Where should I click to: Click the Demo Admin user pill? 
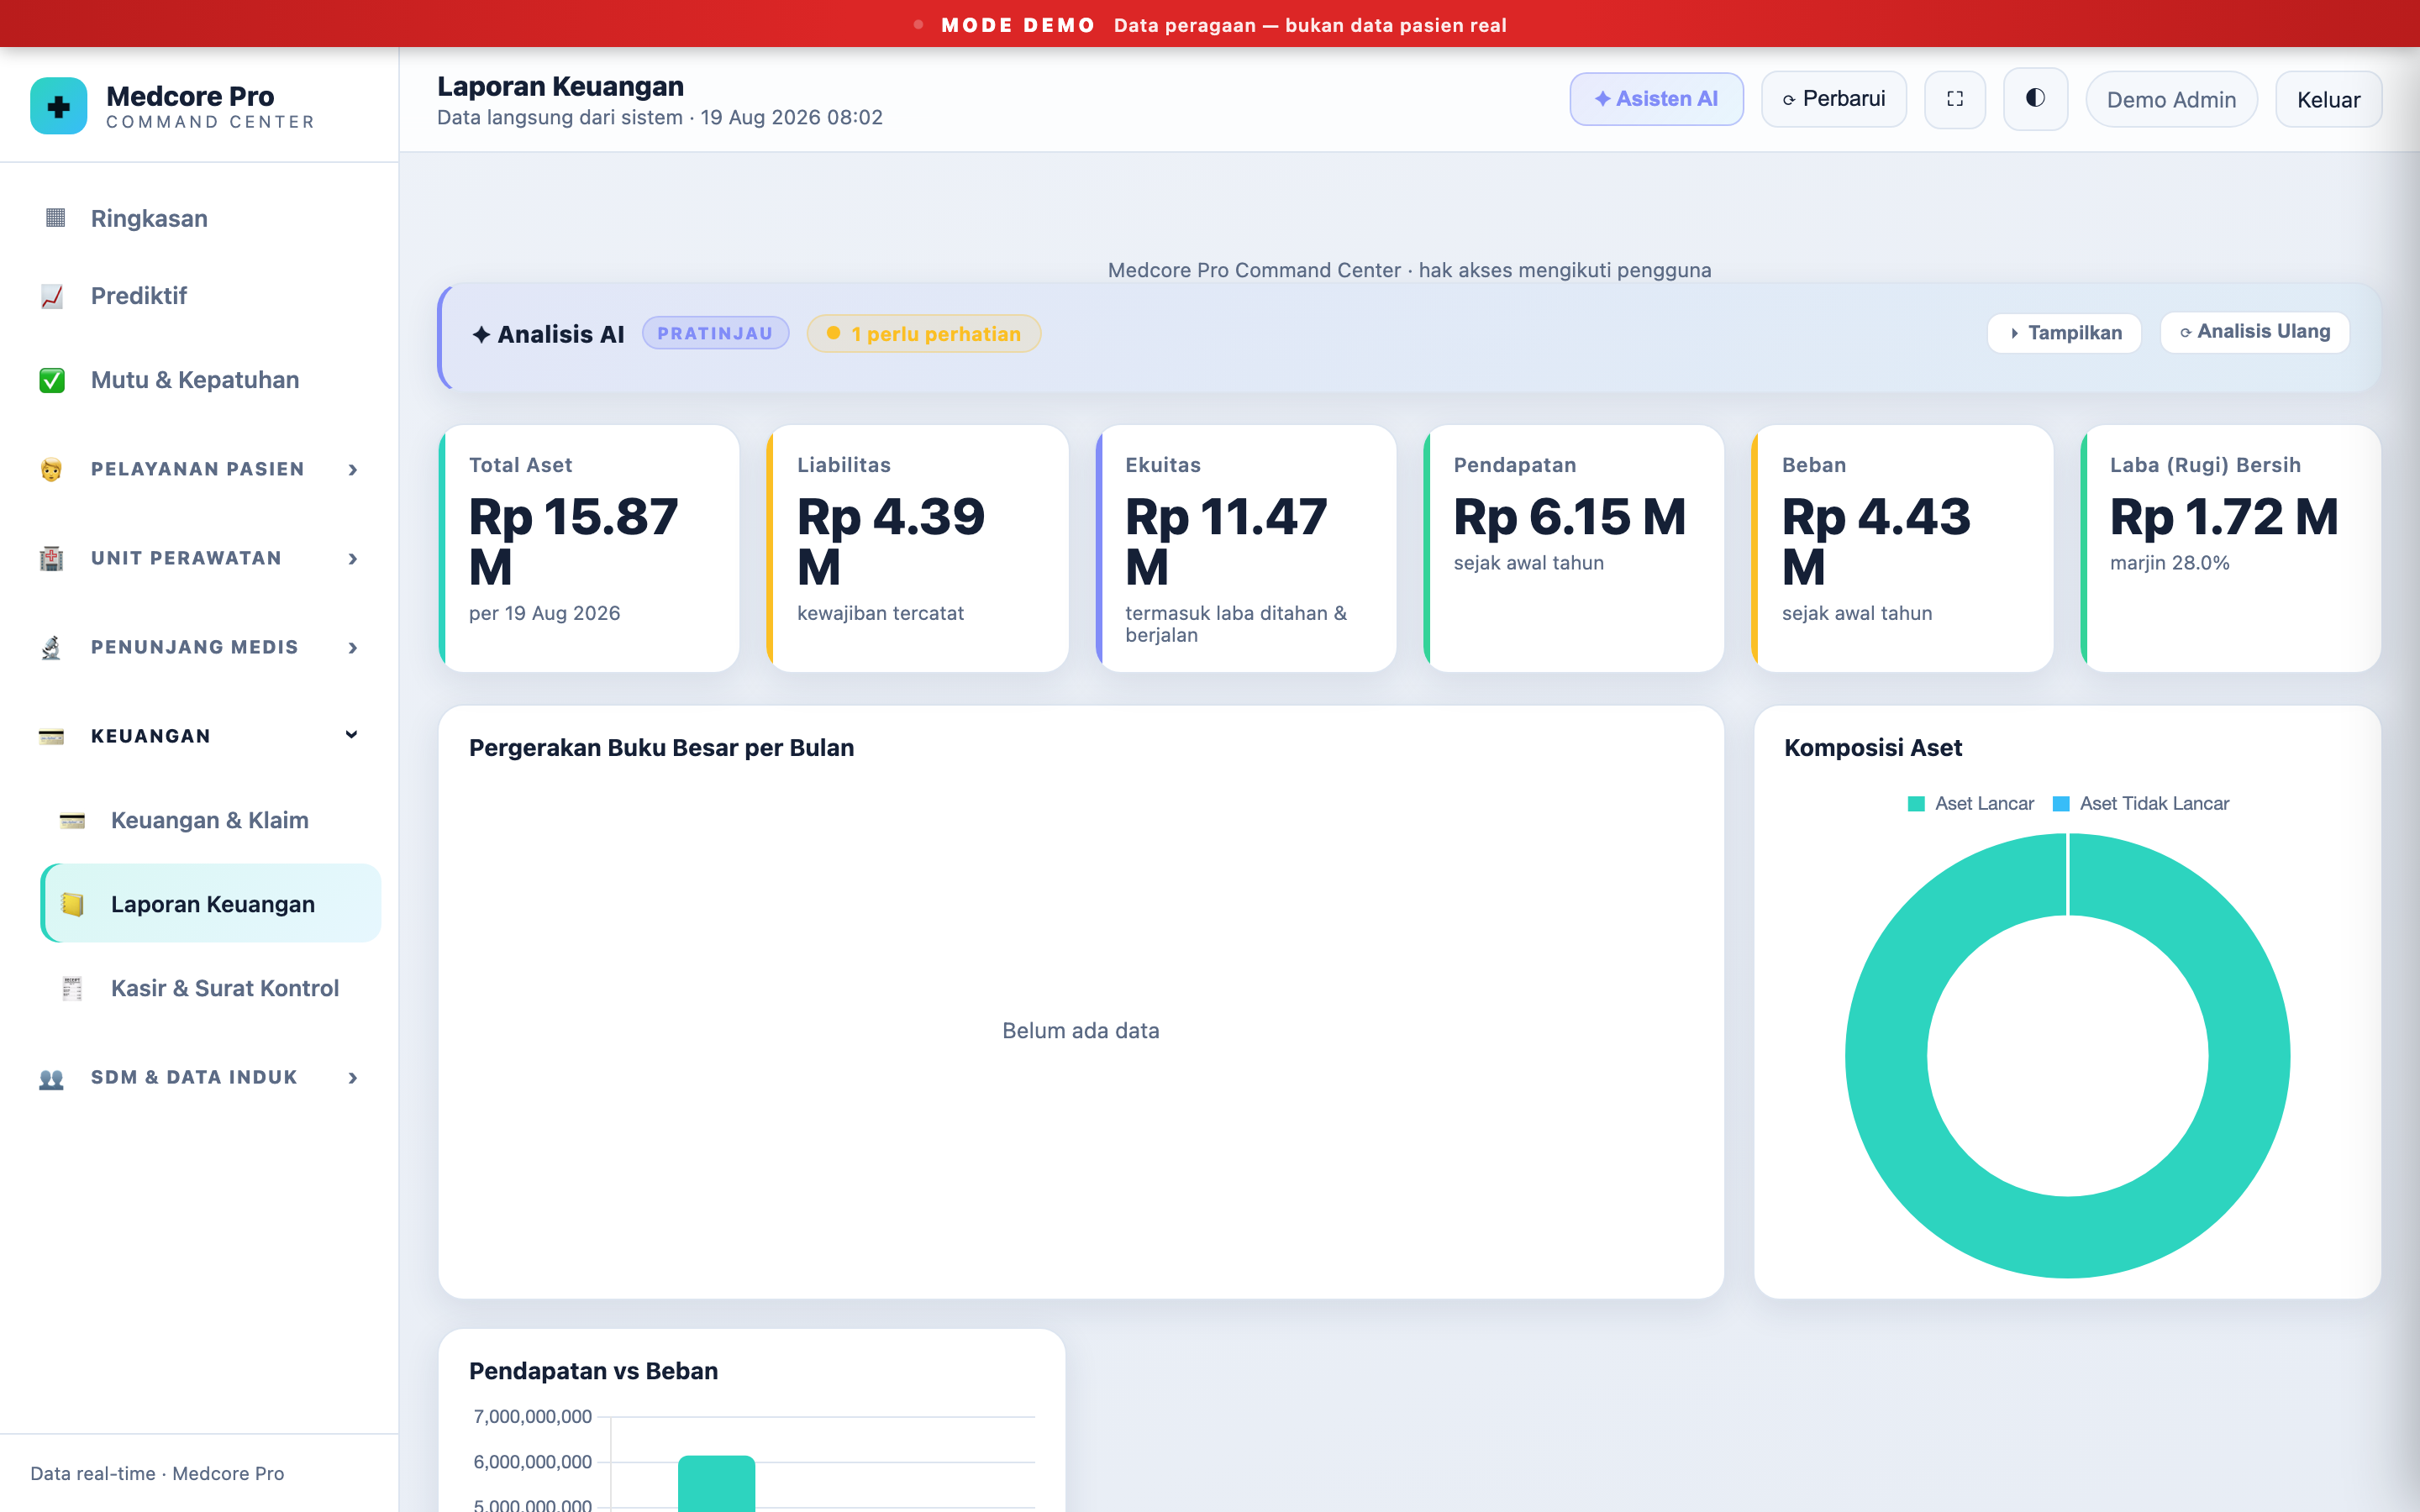click(x=2171, y=100)
